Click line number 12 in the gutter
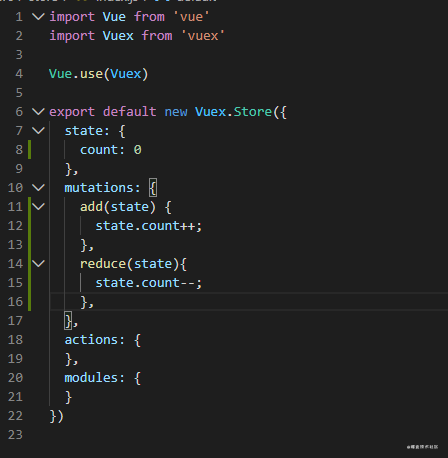 pos(15,226)
